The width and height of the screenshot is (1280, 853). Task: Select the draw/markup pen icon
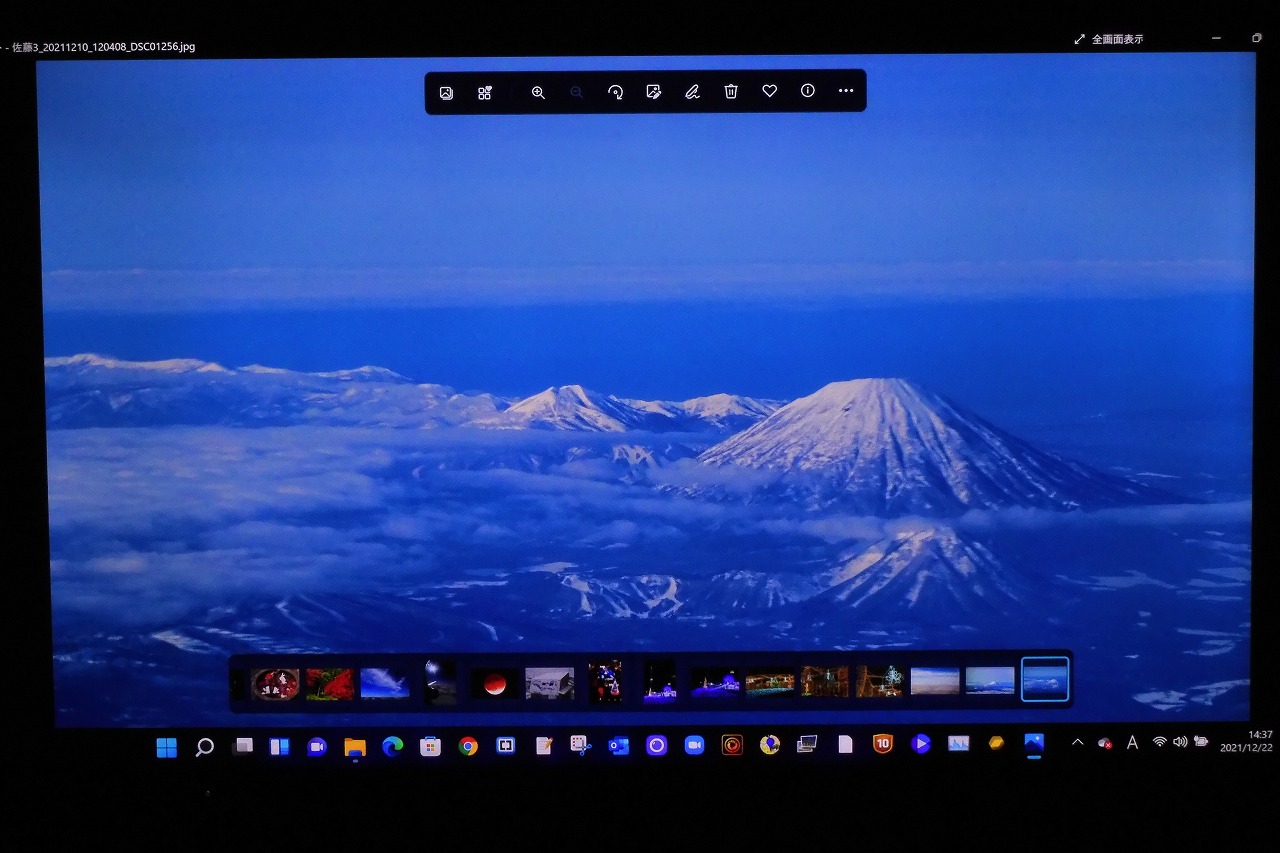(692, 92)
